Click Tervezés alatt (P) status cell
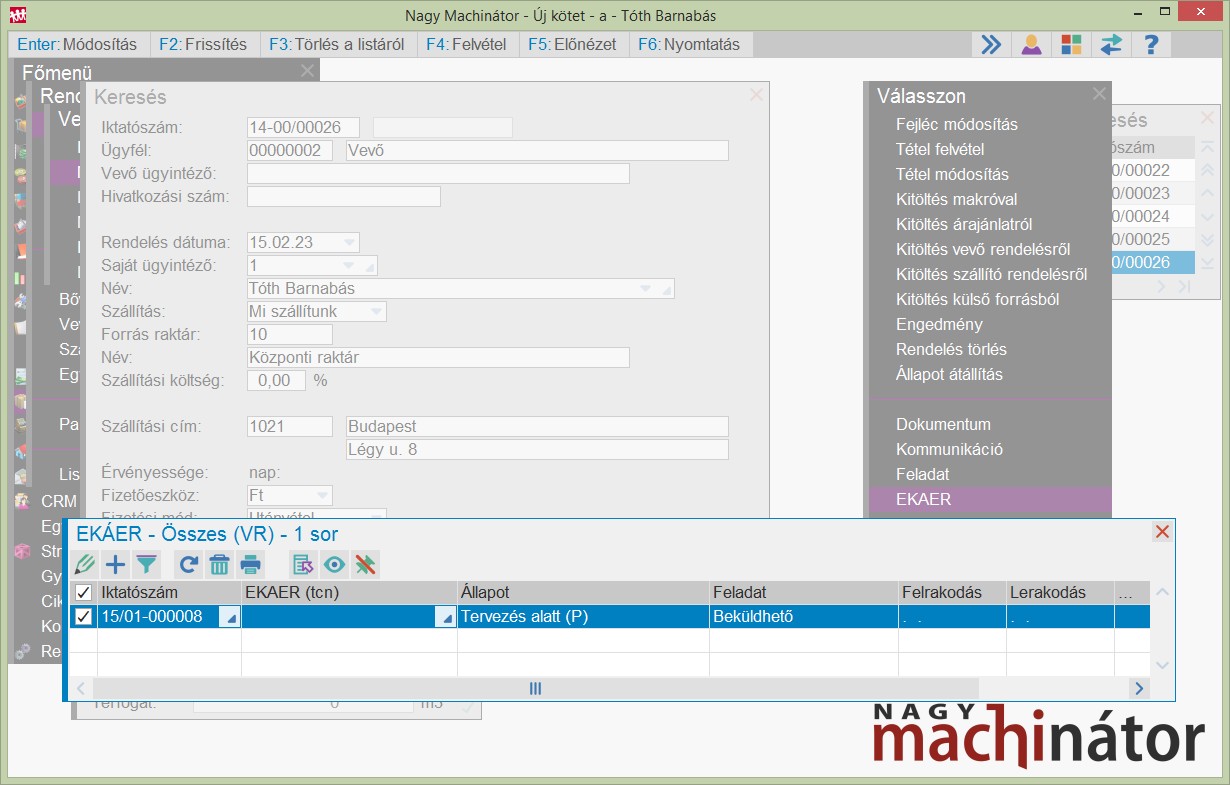Screen dimensions: 1230x785 [x=585, y=617]
